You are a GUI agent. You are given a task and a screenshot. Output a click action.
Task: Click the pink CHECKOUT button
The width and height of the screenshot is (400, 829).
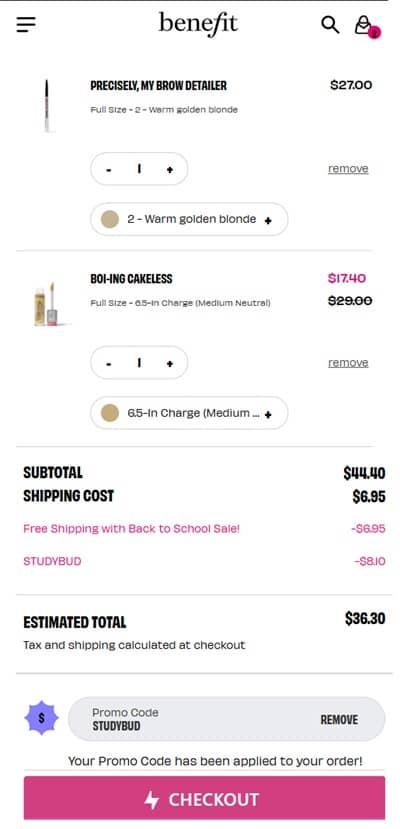tap(204, 798)
